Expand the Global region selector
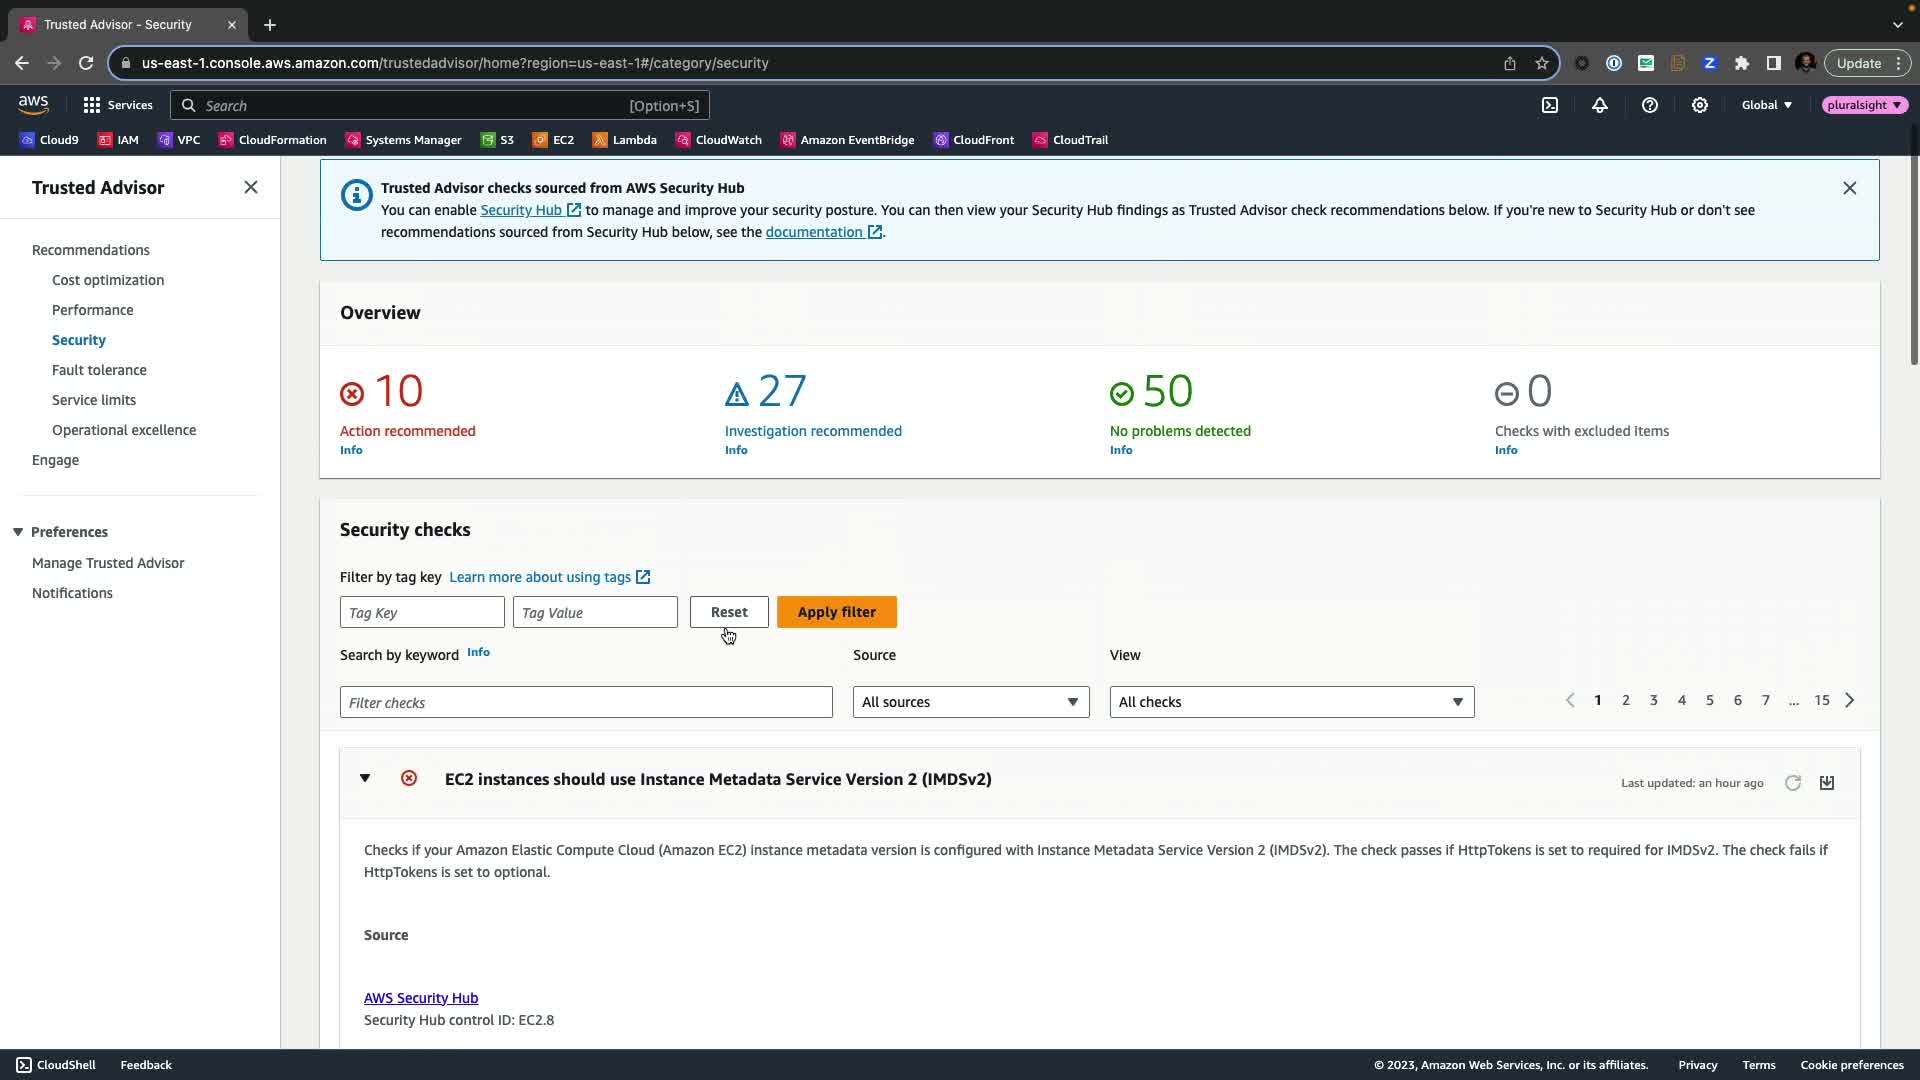 (x=1766, y=105)
